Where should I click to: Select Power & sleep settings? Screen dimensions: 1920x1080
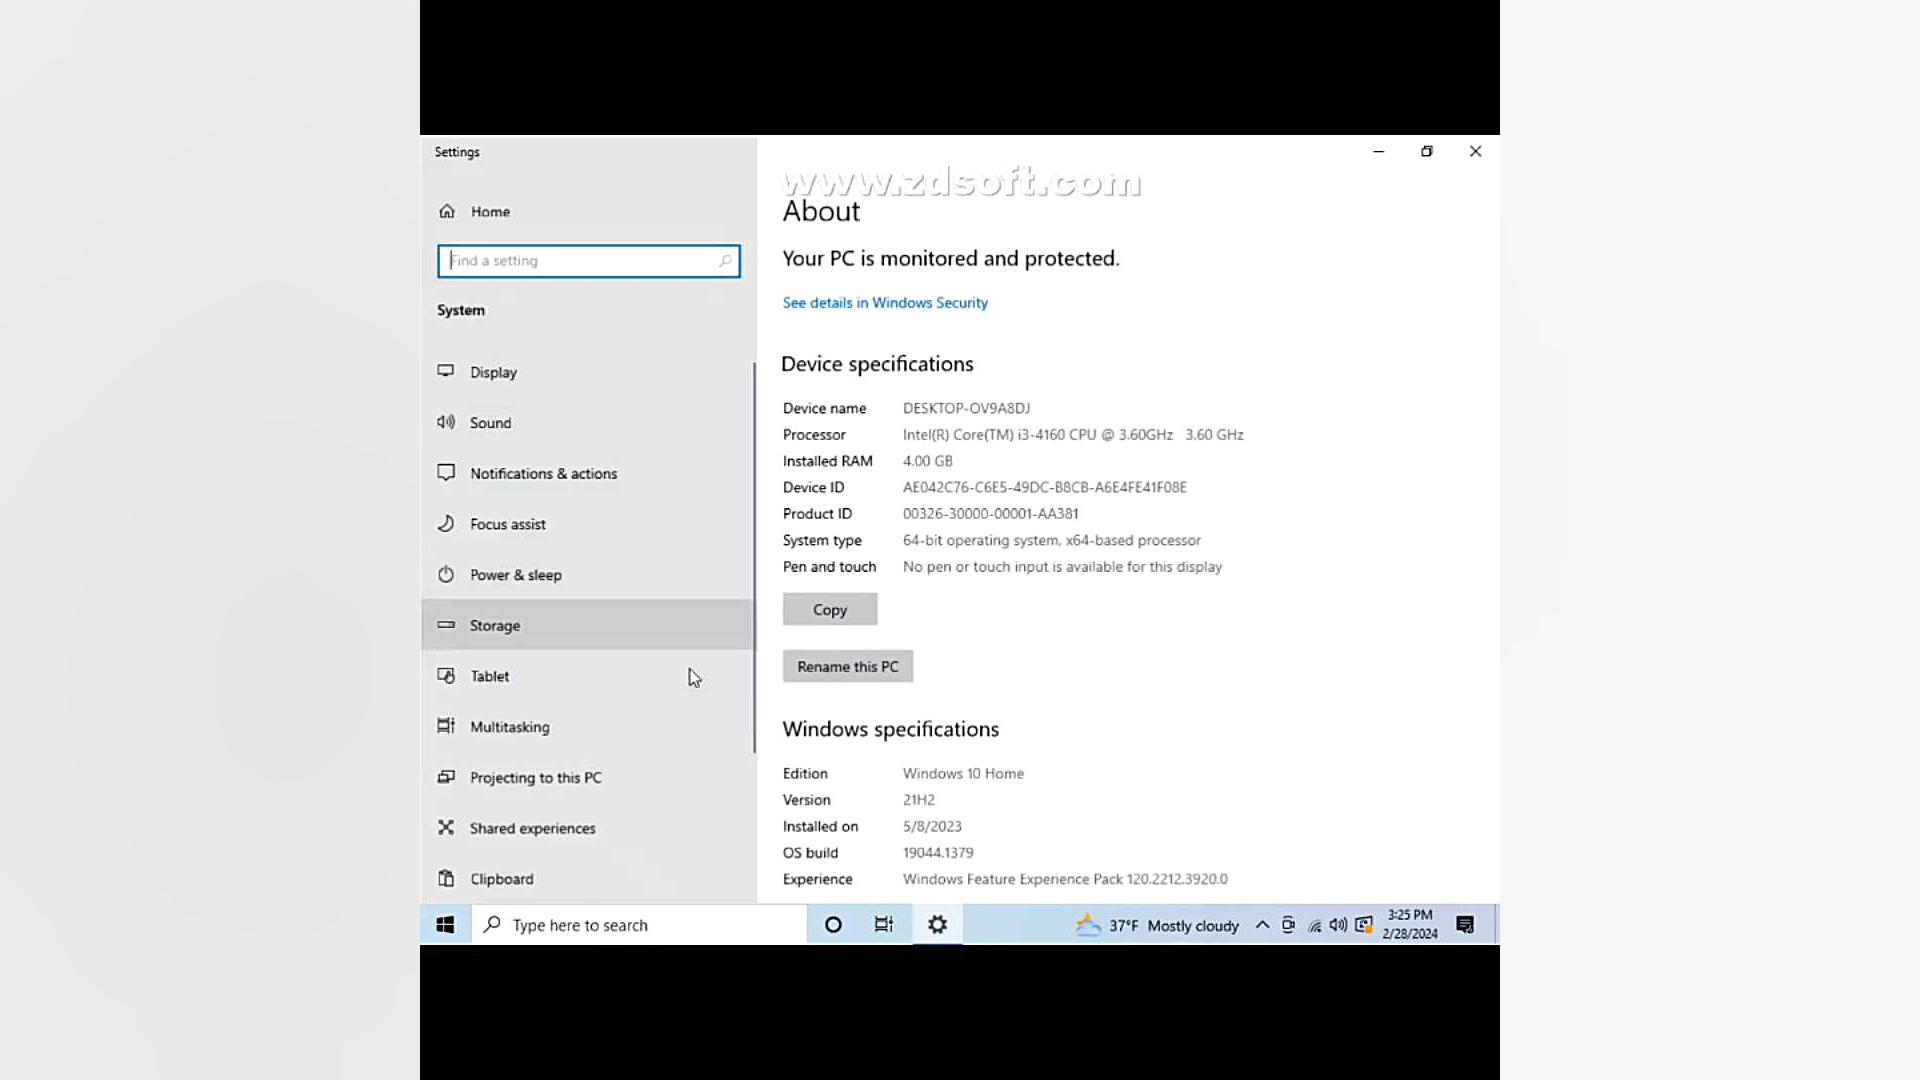click(588, 575)
